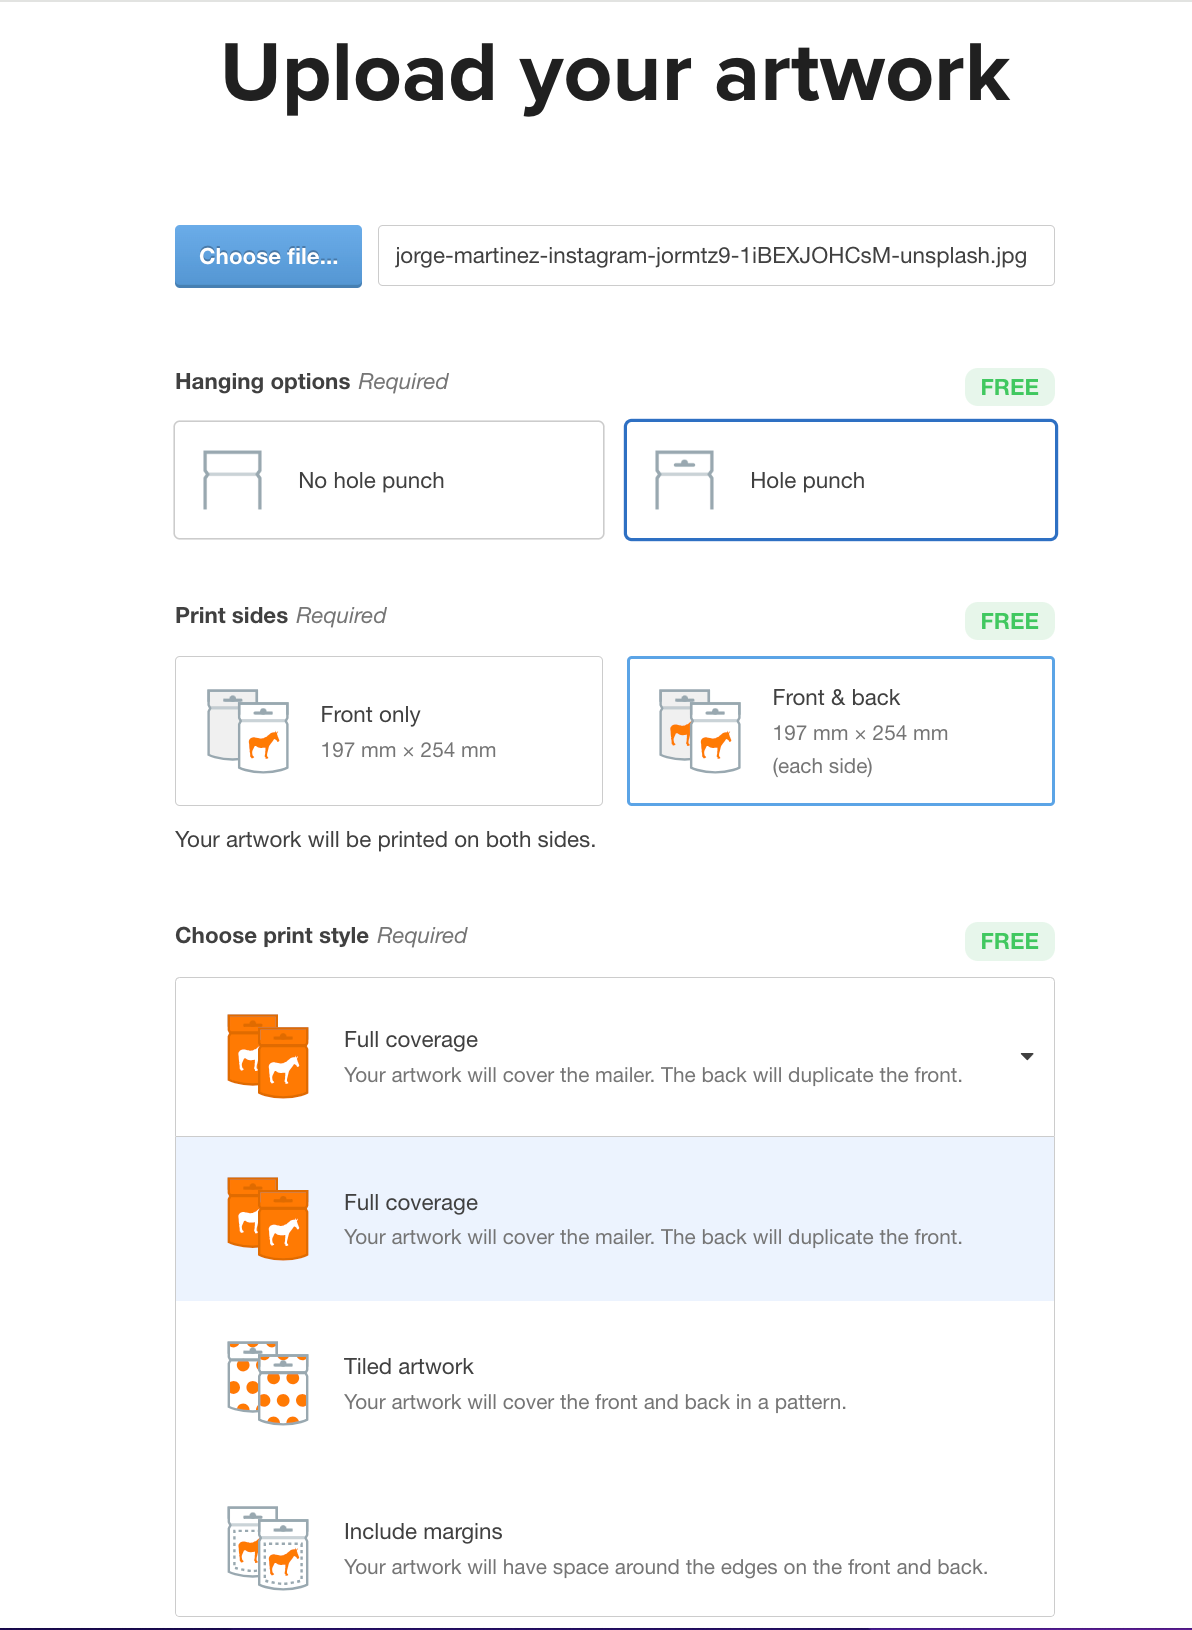Screen dimensions: 1192x1630
Task: Click the Include margins mailer icon
Action: (268, 1548)
